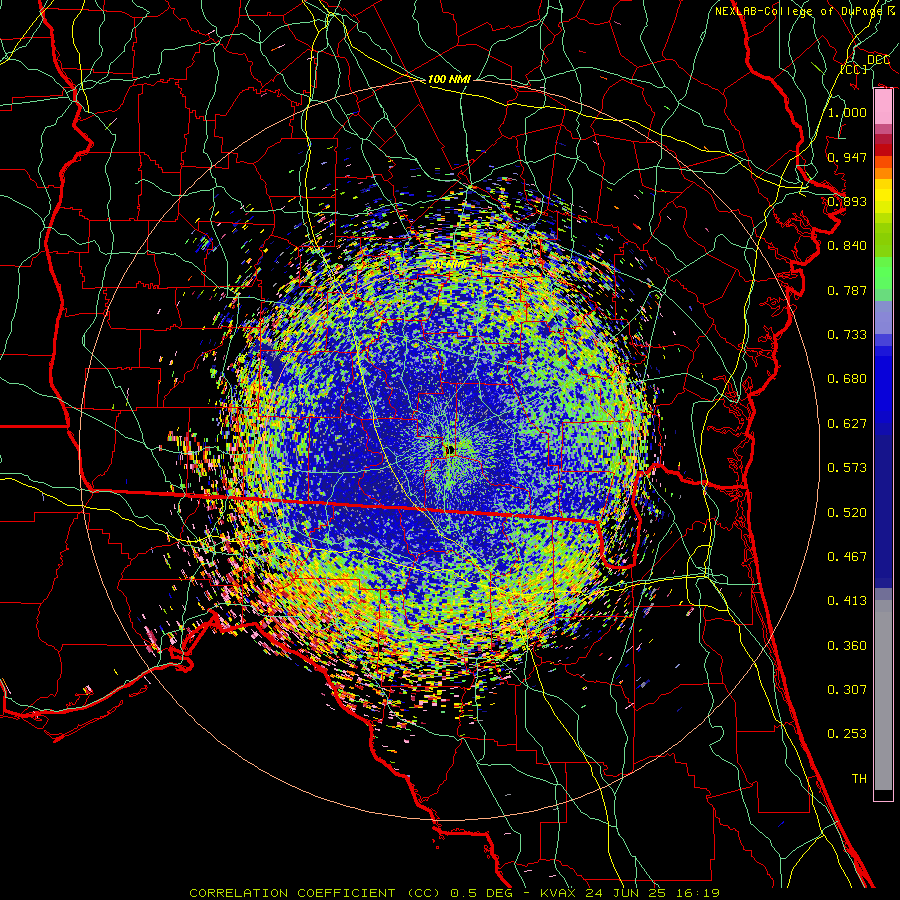Screen dimensions: 900x900
Task: Click the TH threshold label
Action: point(859,779)
